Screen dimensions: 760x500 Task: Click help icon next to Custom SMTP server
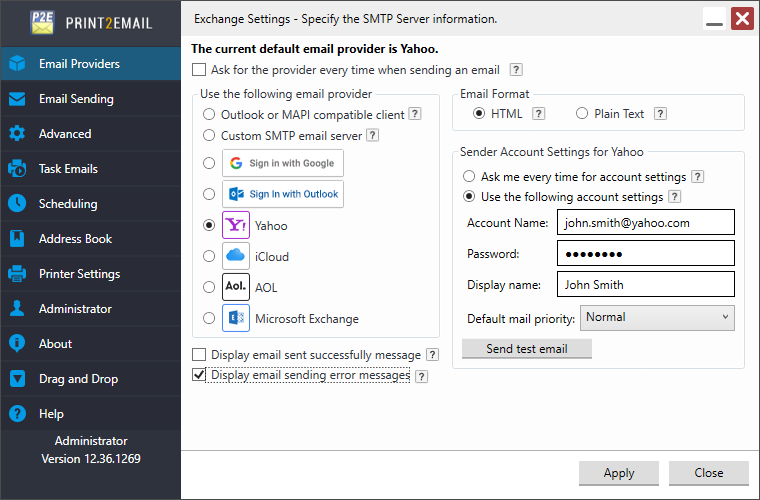click(x=372, y=135)
